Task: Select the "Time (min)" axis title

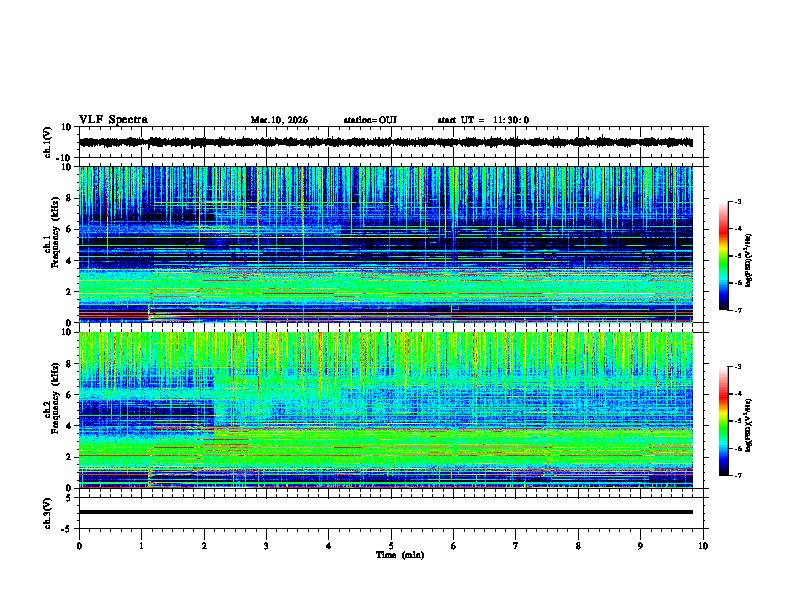Action: coord(400,555)
